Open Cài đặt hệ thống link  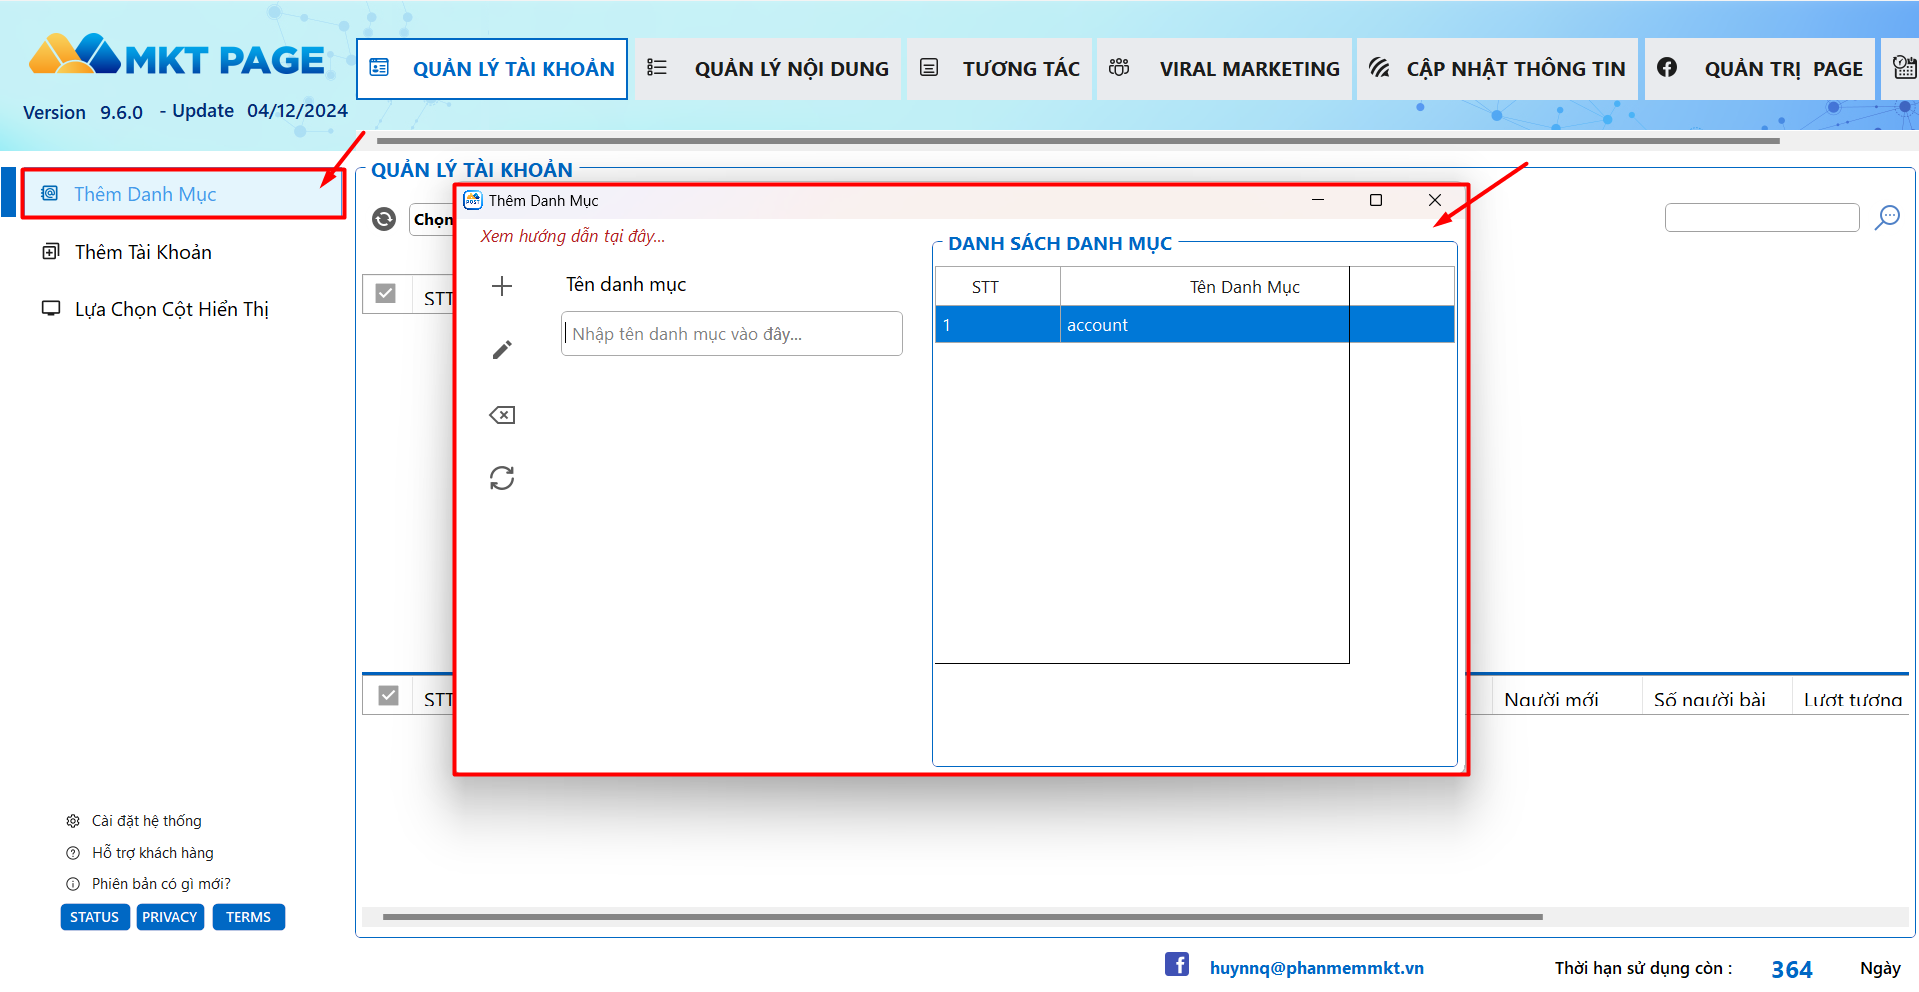click(147, 821)
